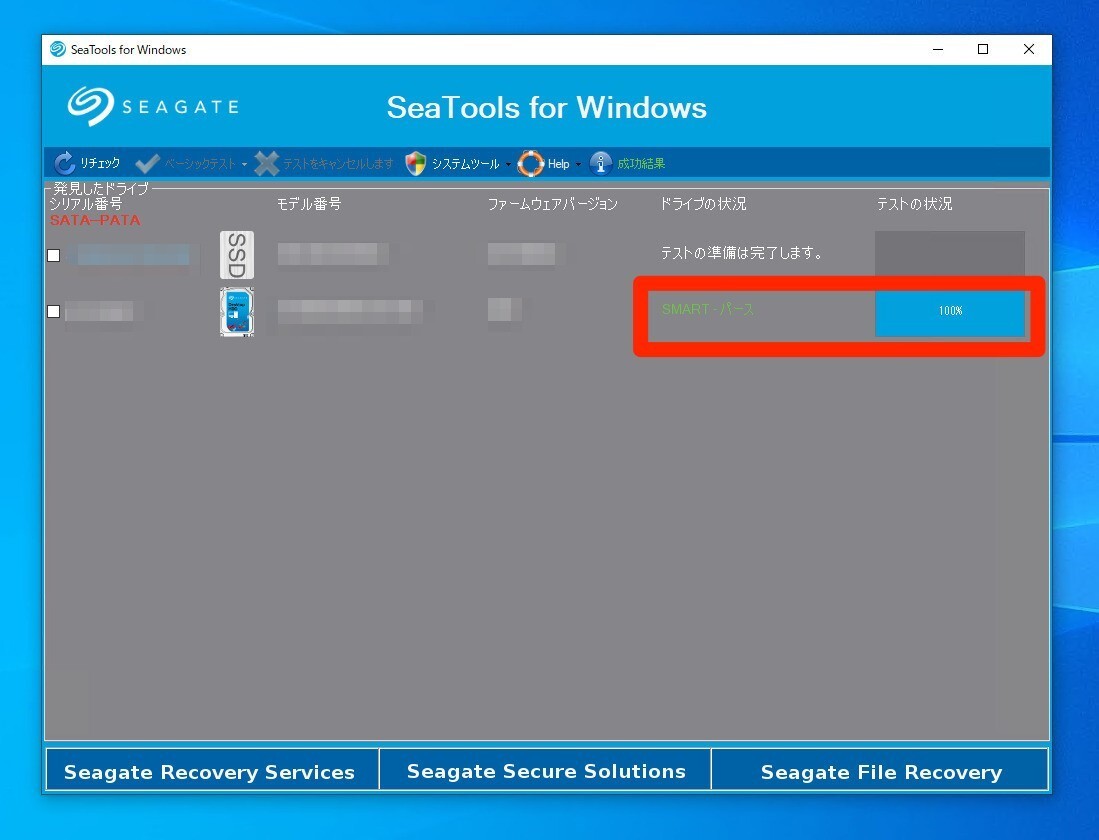Select the Seagate hard drive icon
Screen dimensions: 1099x840
237,311
